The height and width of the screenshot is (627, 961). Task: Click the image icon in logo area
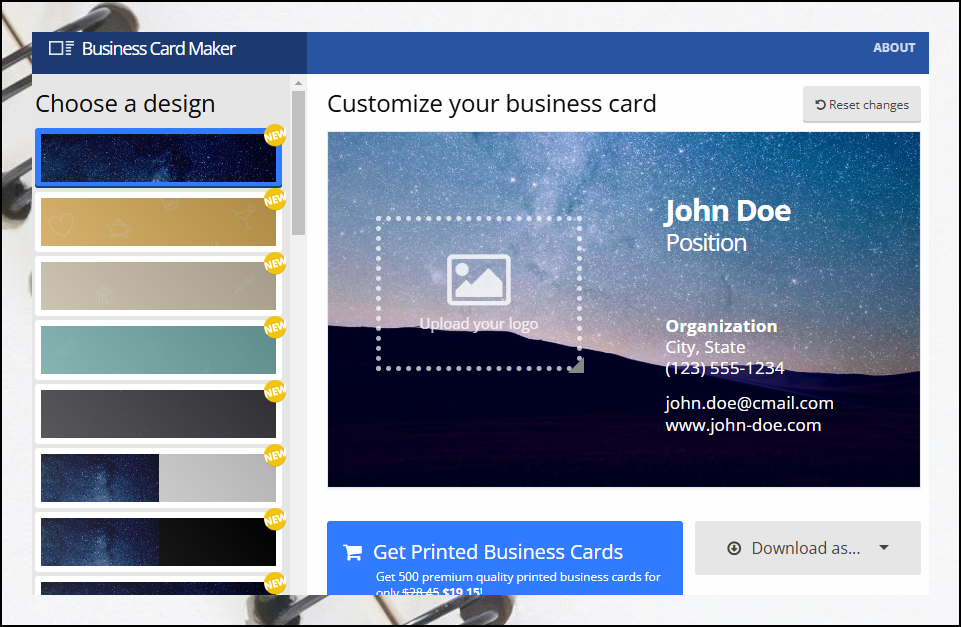[479, 279]
